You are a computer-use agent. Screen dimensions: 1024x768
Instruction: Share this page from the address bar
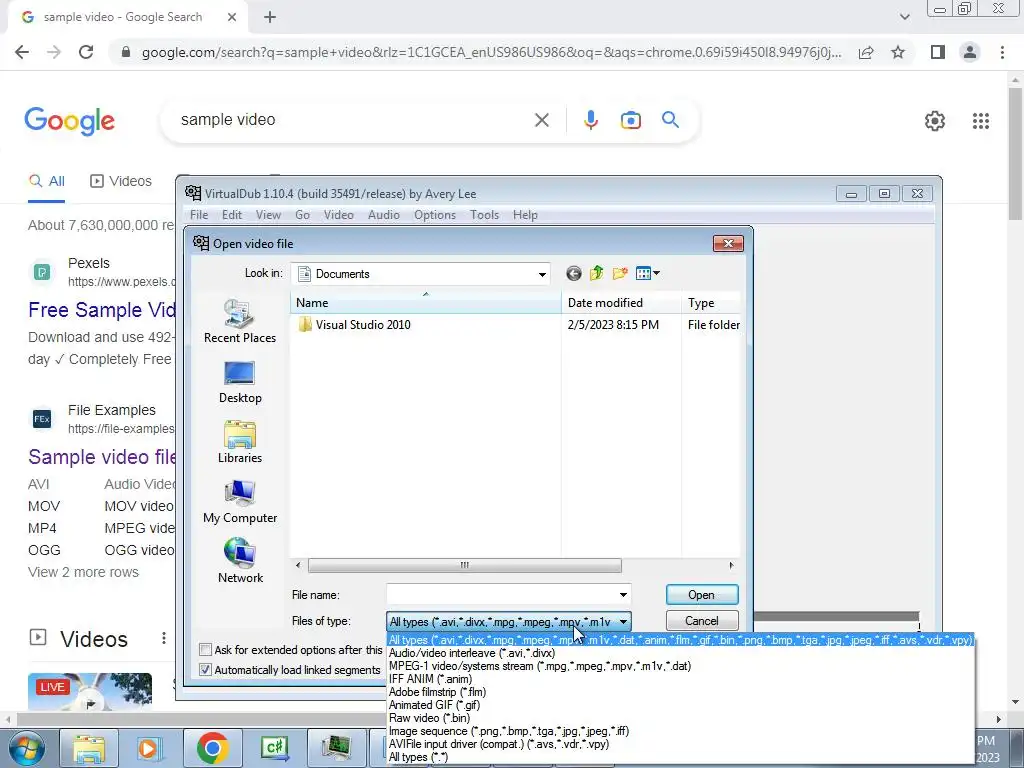[866, 52]
